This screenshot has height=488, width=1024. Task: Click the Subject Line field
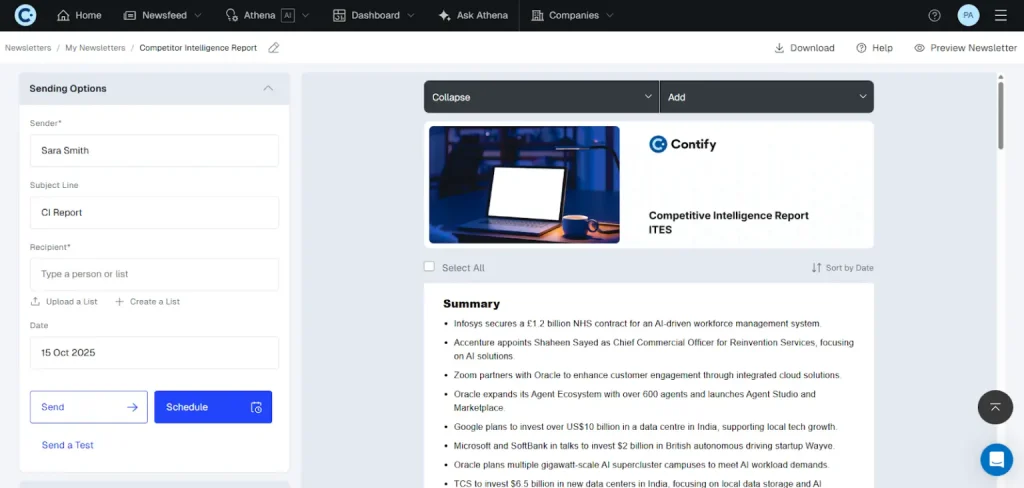154,212
